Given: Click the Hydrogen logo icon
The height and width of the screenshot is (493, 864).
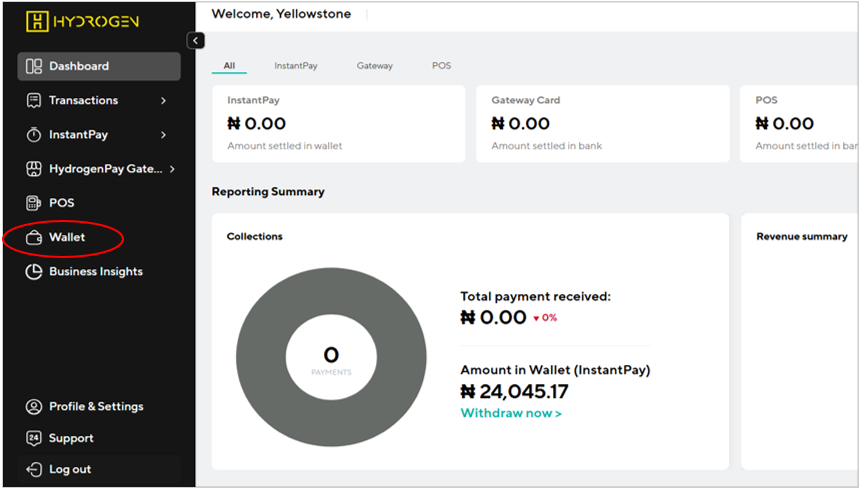Looking at the screenshot, I should pos(37,21).
